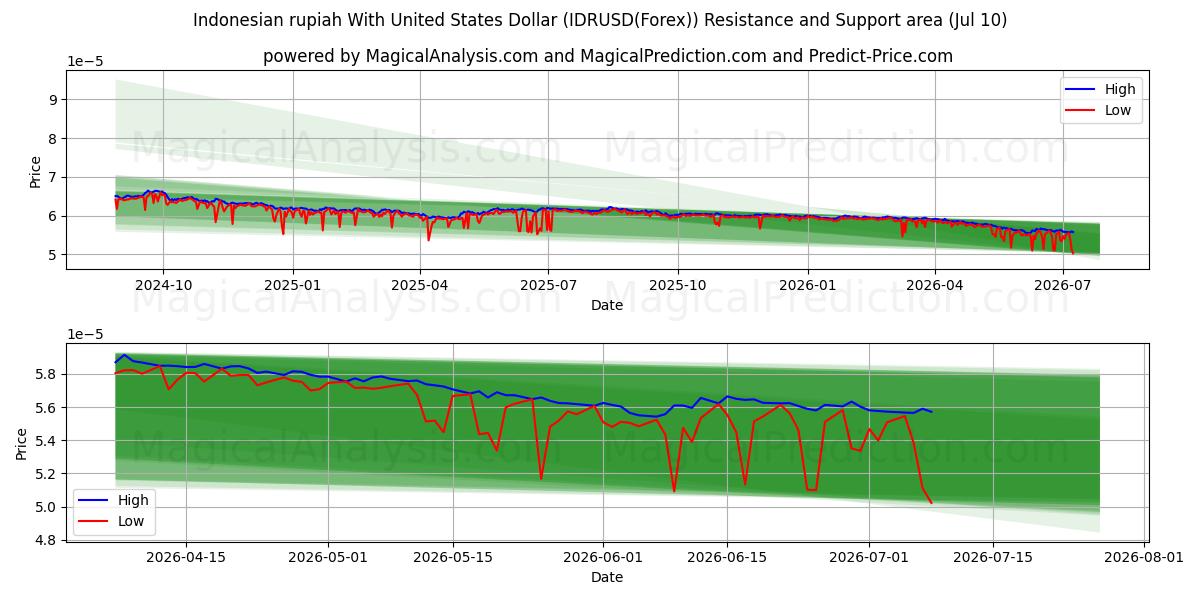Click the 2026-08-01 tick label

[1145, 557]
